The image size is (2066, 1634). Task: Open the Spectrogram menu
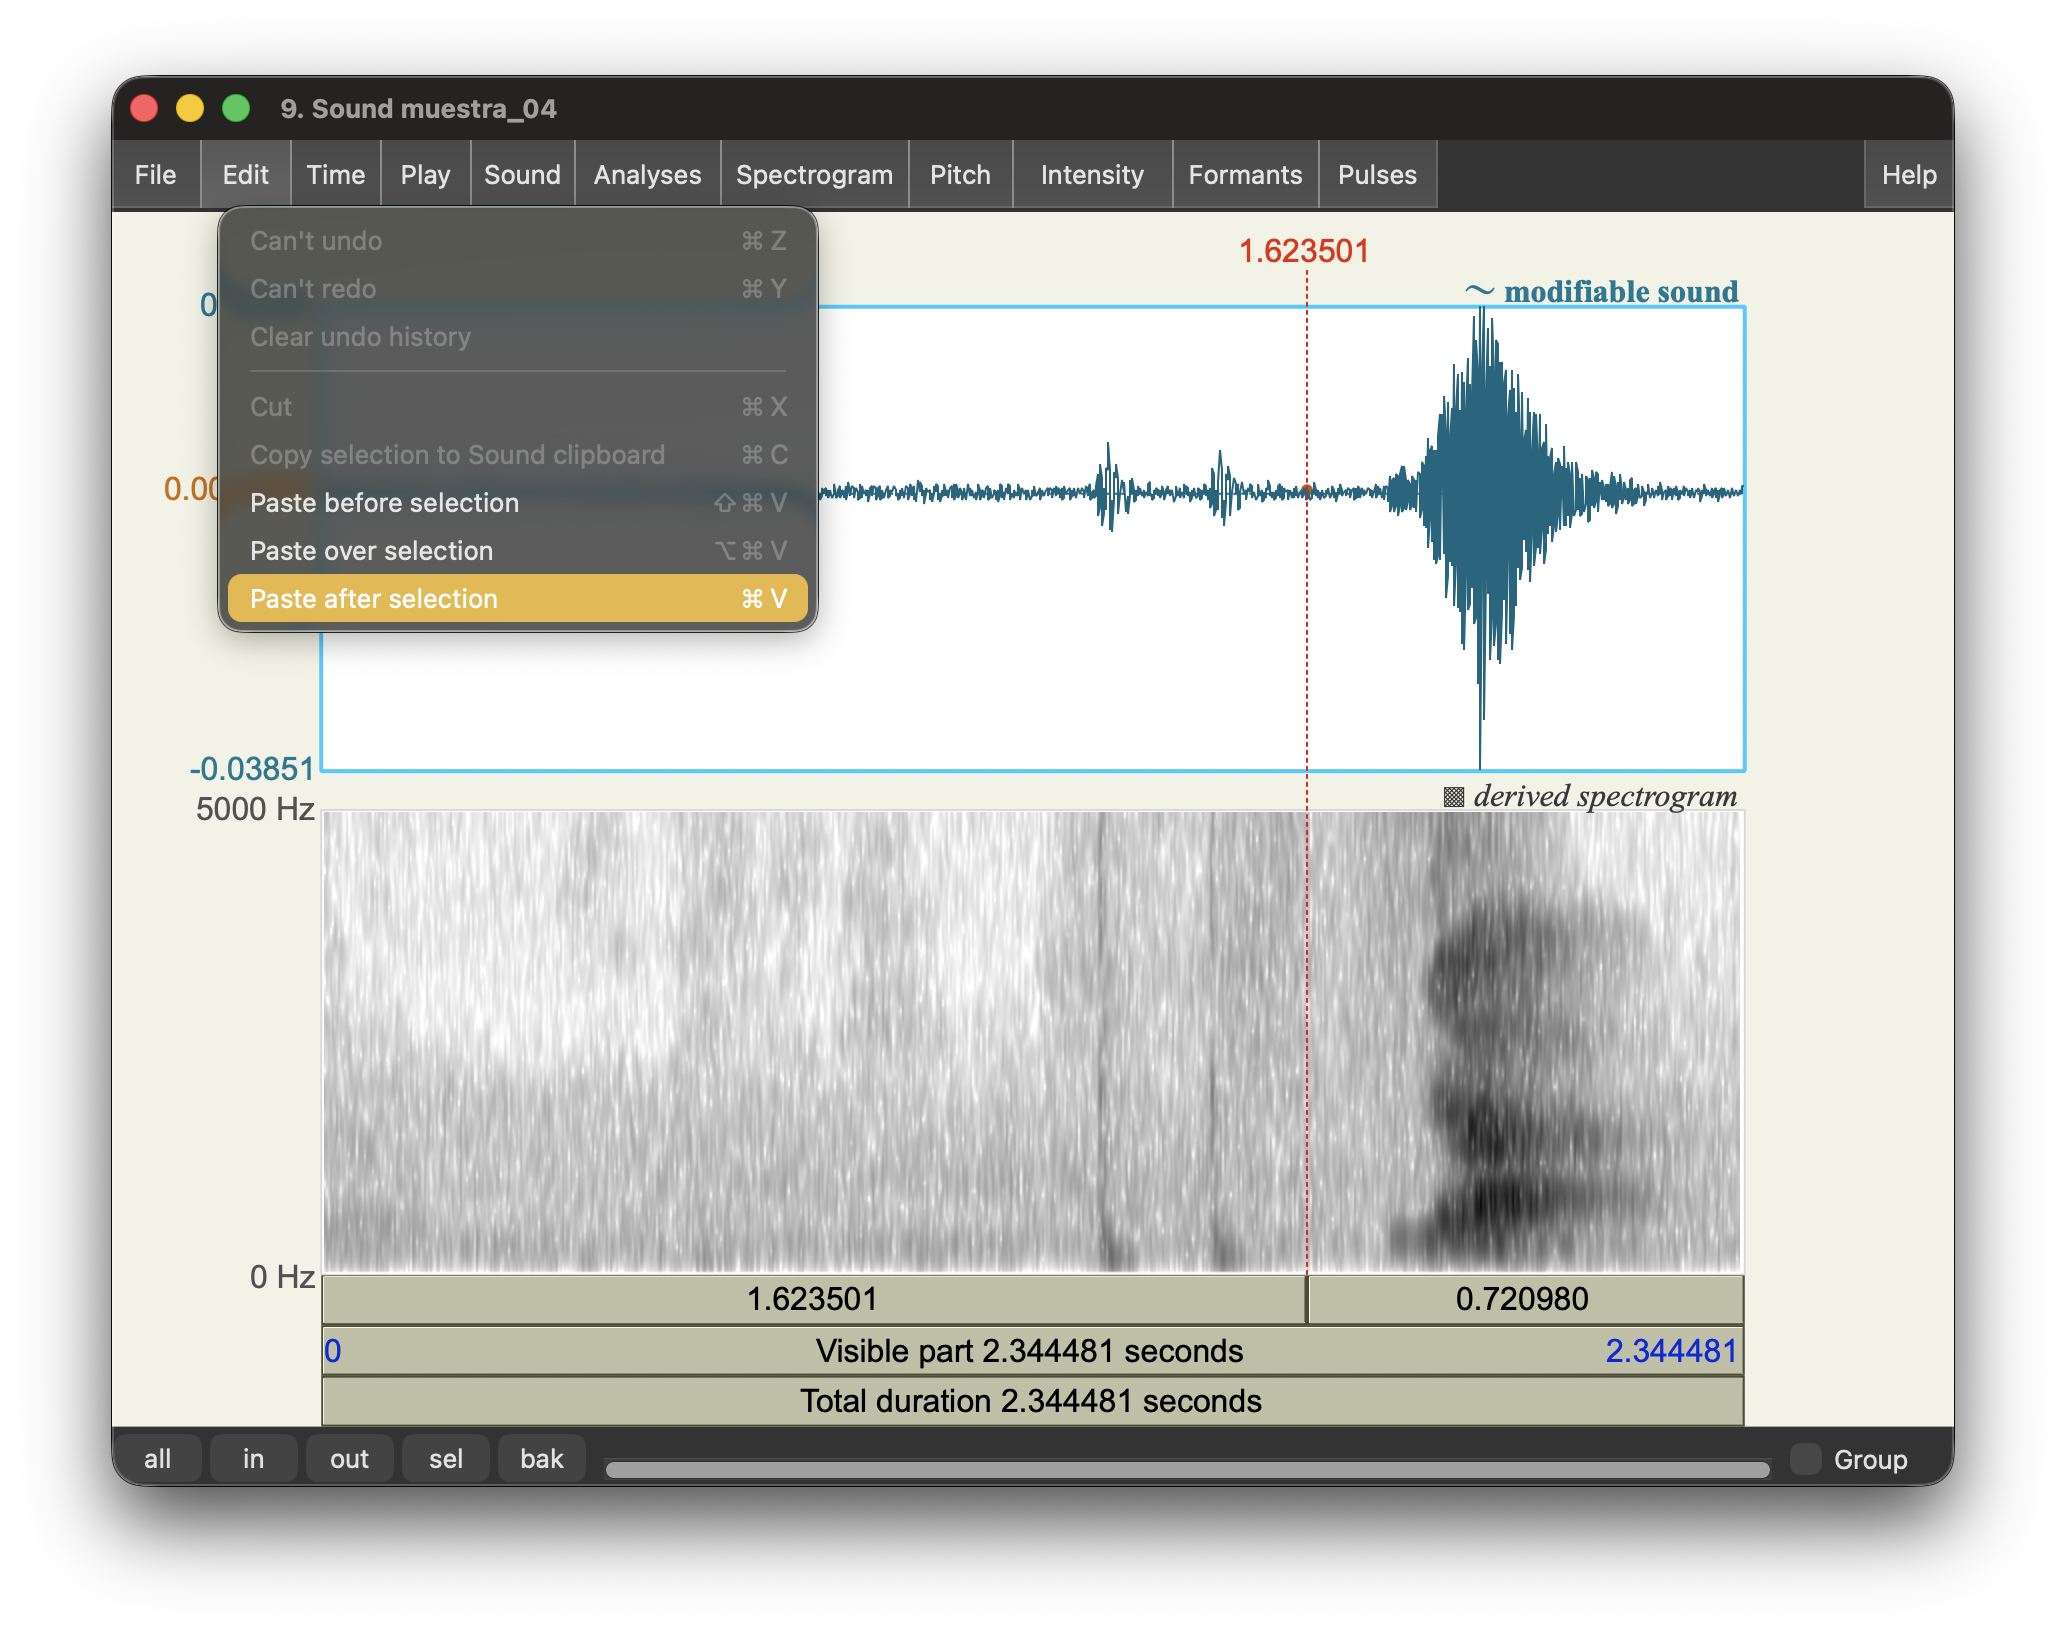(x=814, y=174)
